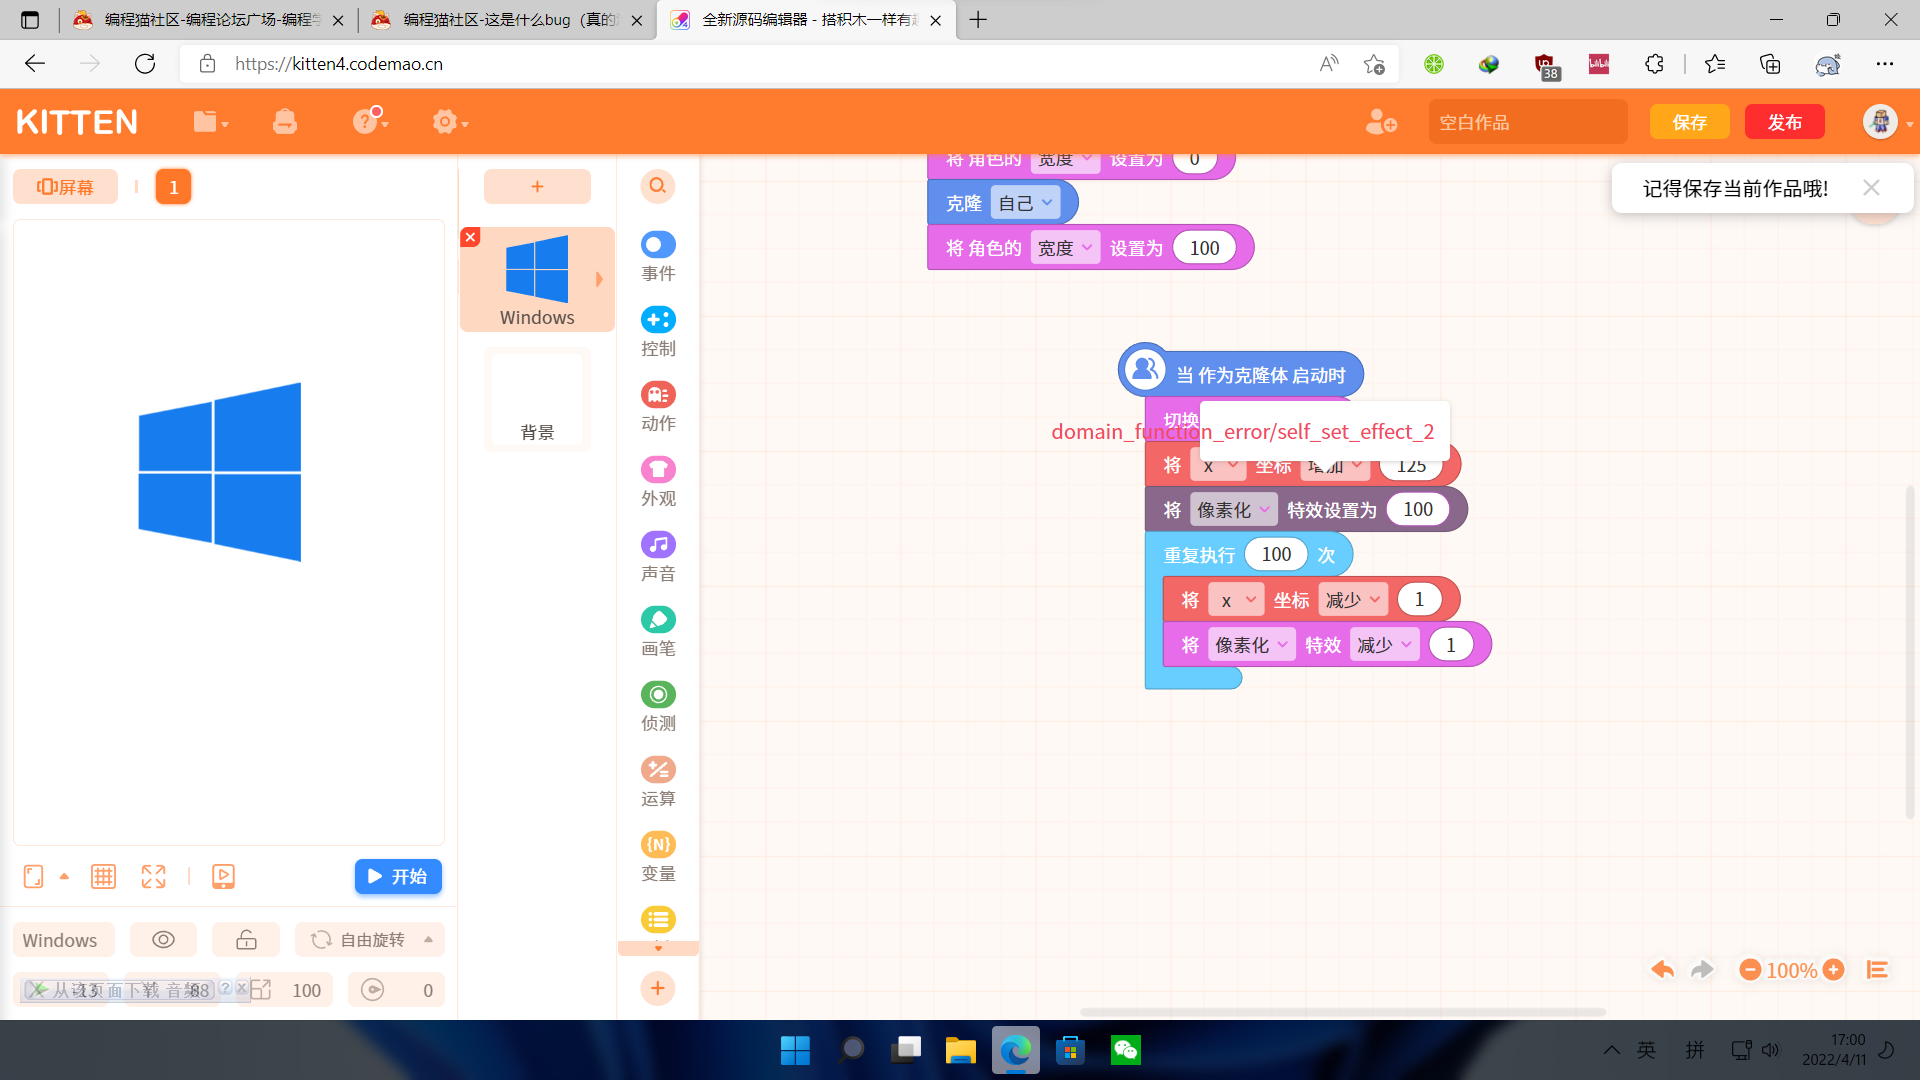Zoom in the workspace with plus
The width and height of the screenshot is (1920, 1080).
(1834, 970)
